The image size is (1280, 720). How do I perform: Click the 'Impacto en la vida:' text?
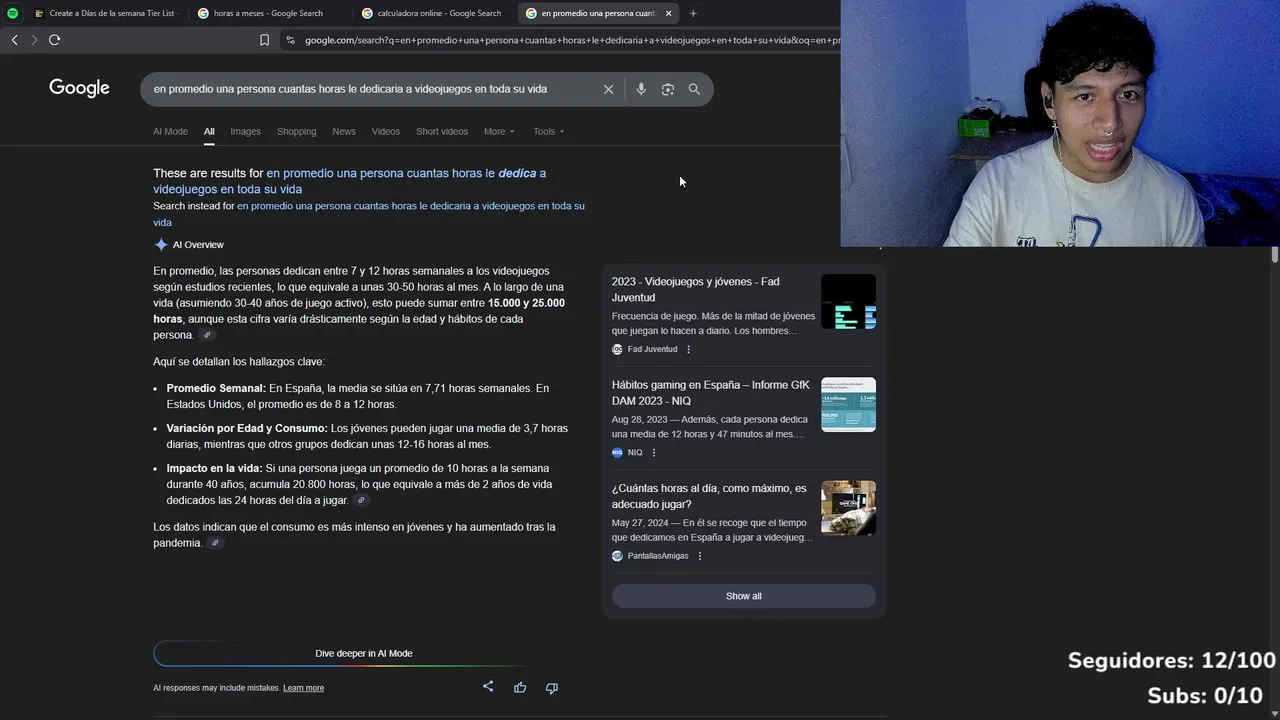(x=214, y=468)
